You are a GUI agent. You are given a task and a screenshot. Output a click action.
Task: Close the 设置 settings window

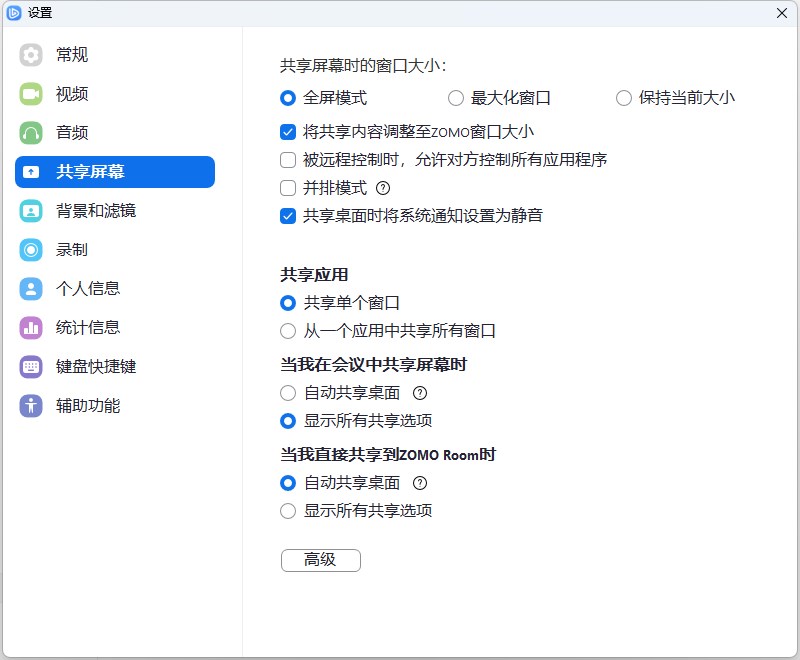[x=782, y=13]
